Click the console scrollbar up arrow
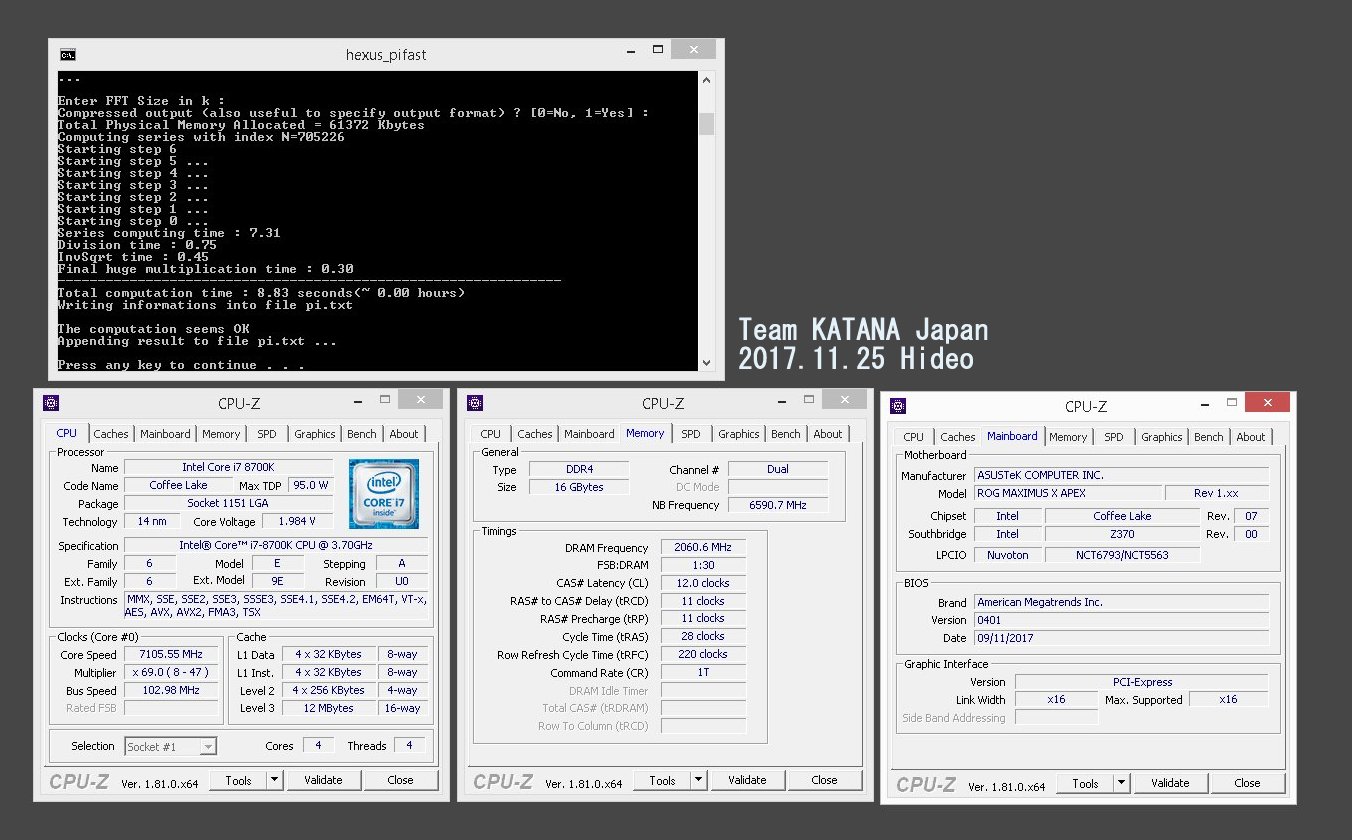 (x=706, y=80)
